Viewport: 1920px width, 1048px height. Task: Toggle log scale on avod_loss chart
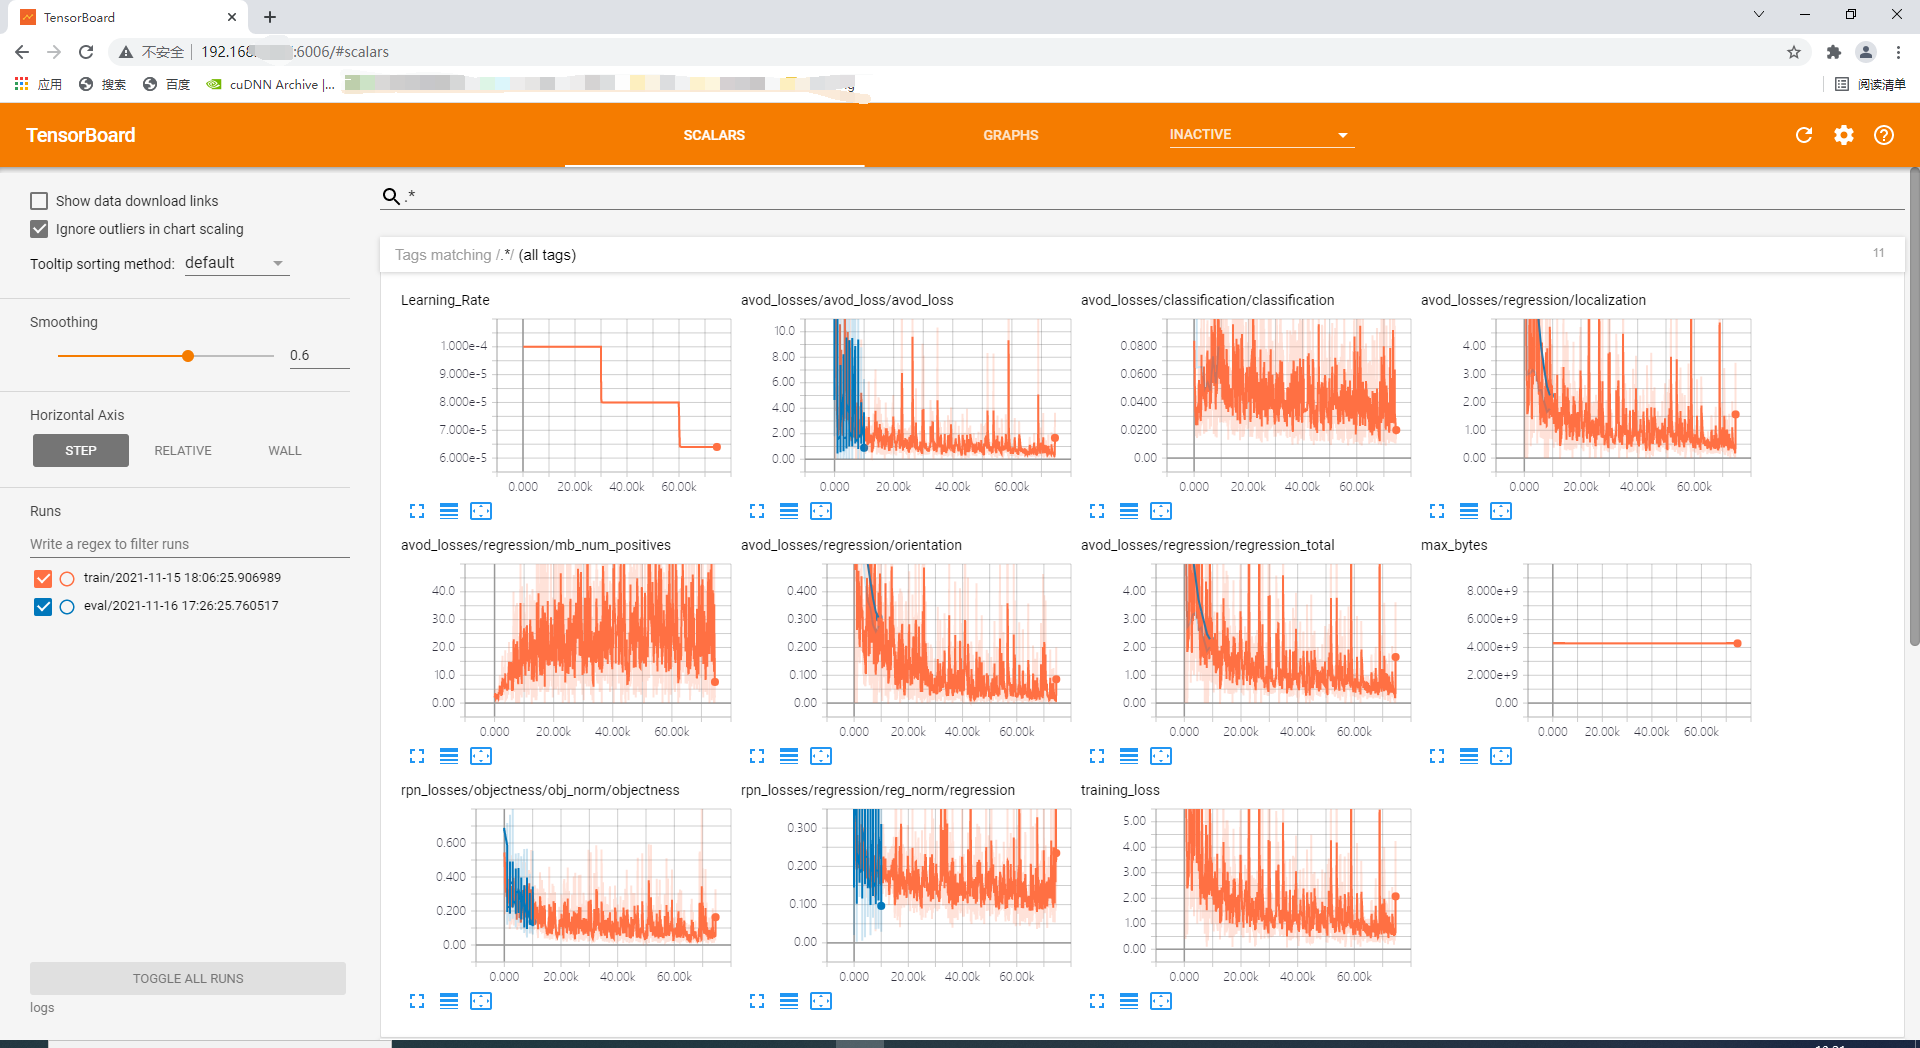[x=789, y=511]
